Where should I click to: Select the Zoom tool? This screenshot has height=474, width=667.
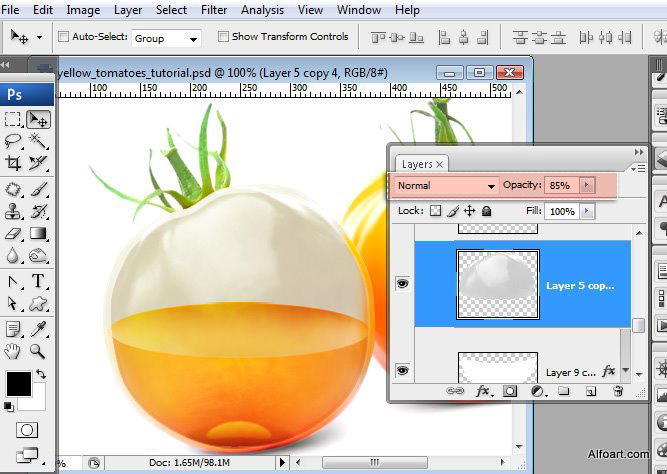38,351
